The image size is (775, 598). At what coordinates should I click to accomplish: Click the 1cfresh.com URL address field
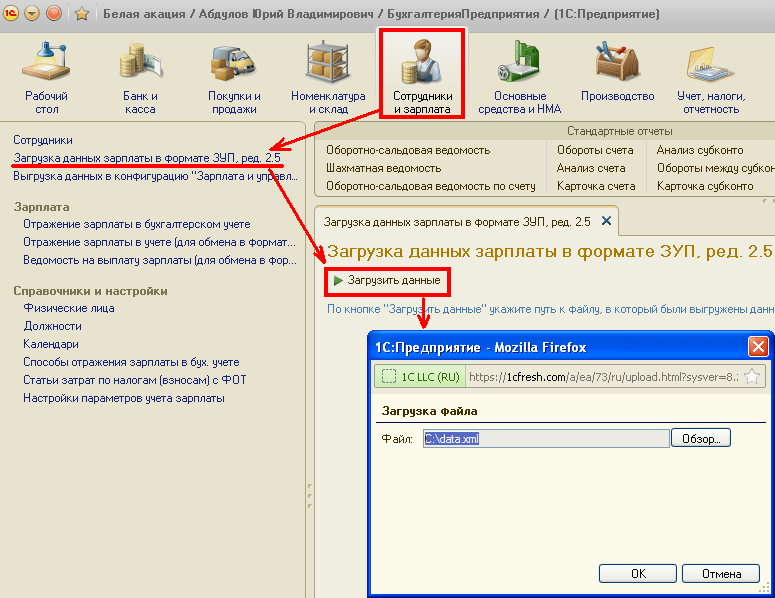point(603,377)
